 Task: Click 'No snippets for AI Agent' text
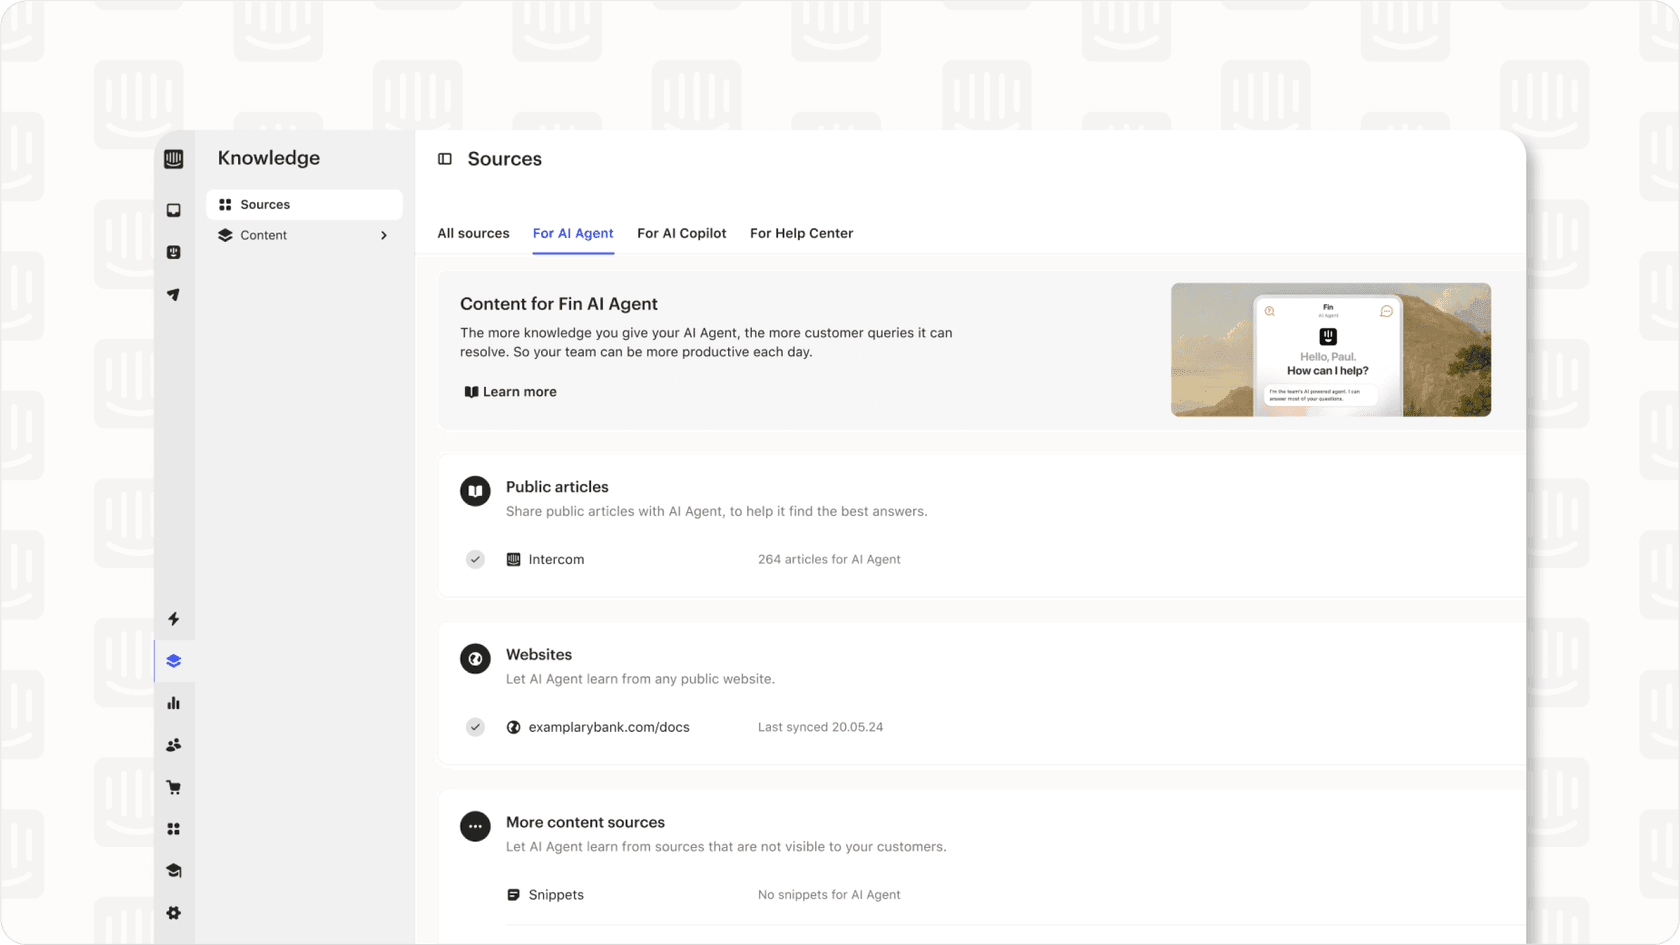[x=829, y=895]
